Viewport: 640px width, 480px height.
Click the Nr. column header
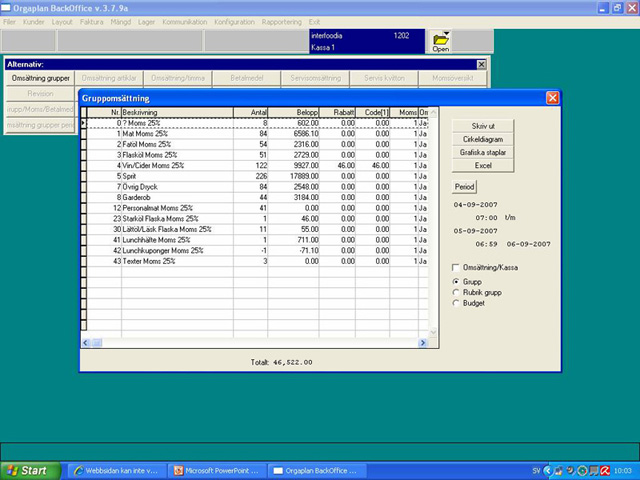104,112
